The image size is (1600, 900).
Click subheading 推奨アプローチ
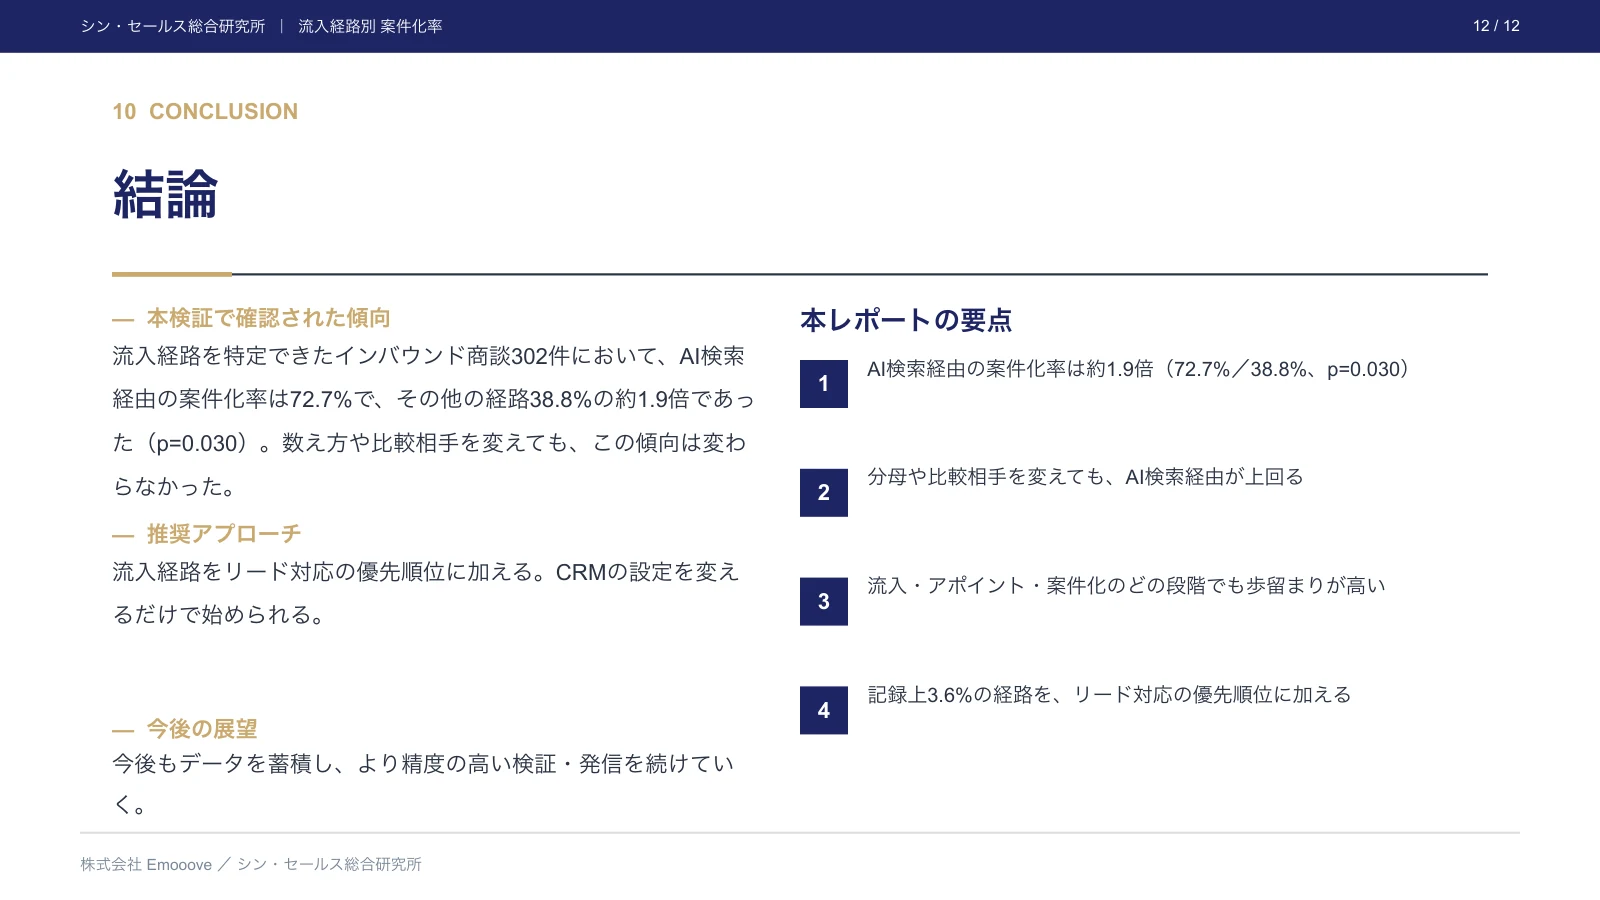point(223,534)
